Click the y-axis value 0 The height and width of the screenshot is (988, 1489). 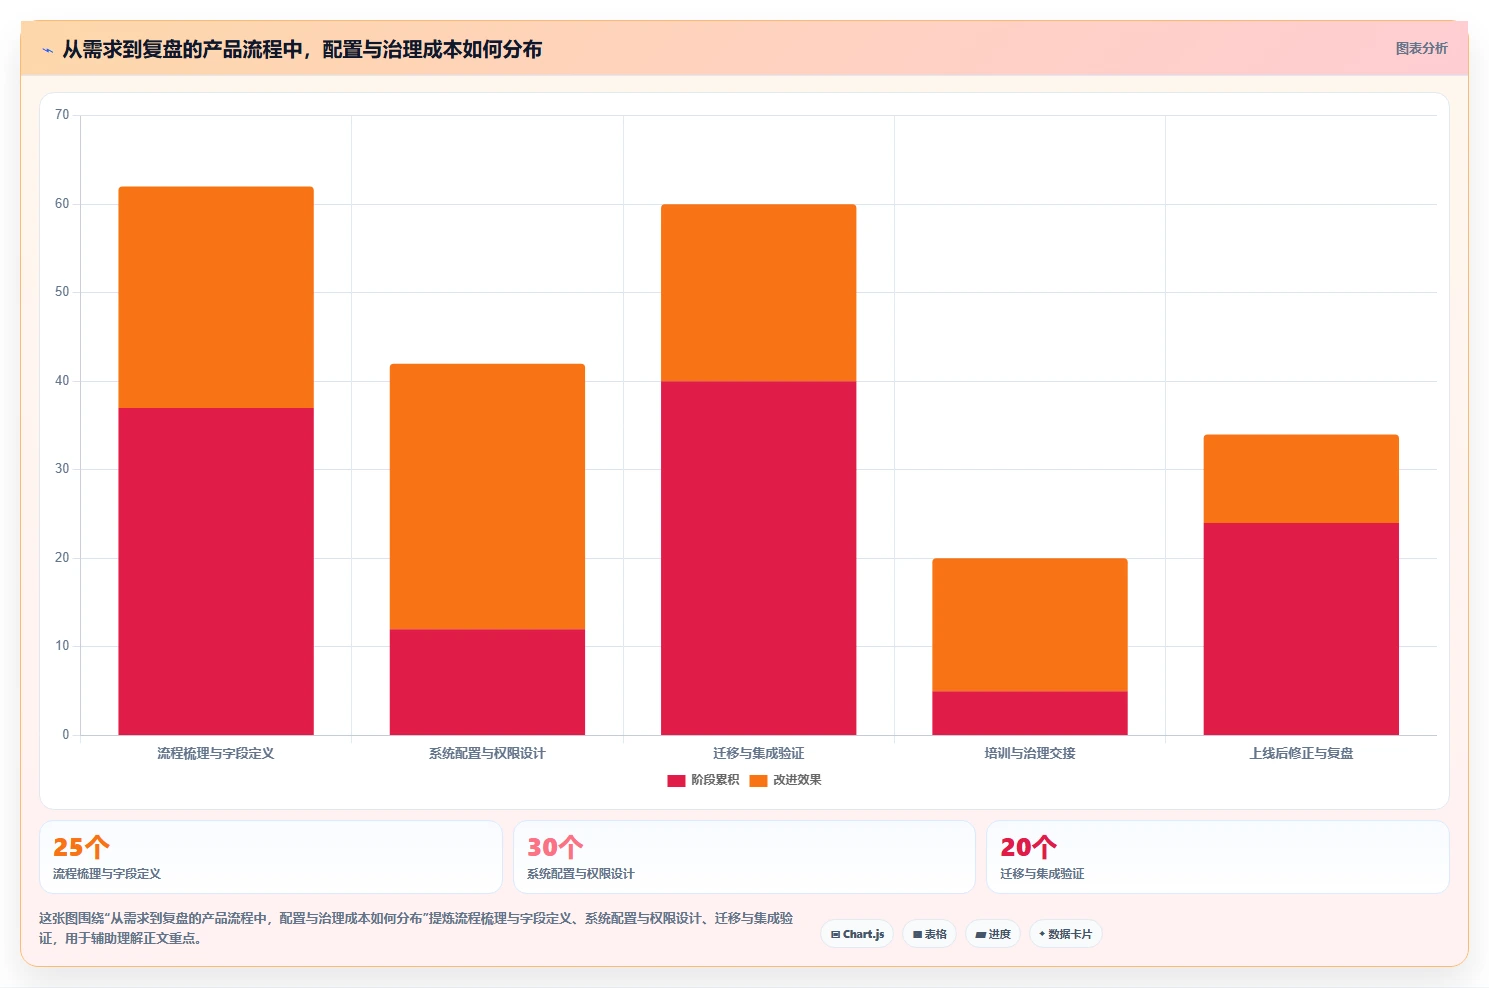(66, 735)
